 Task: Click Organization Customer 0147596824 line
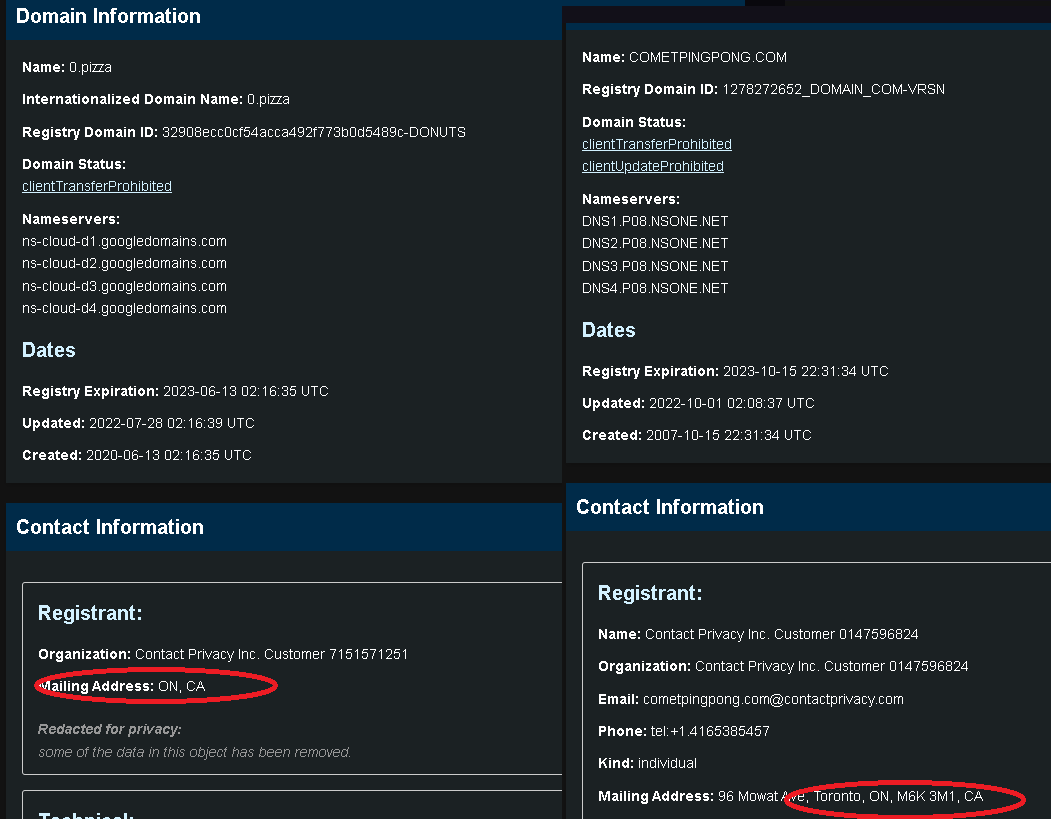[783, 666]
